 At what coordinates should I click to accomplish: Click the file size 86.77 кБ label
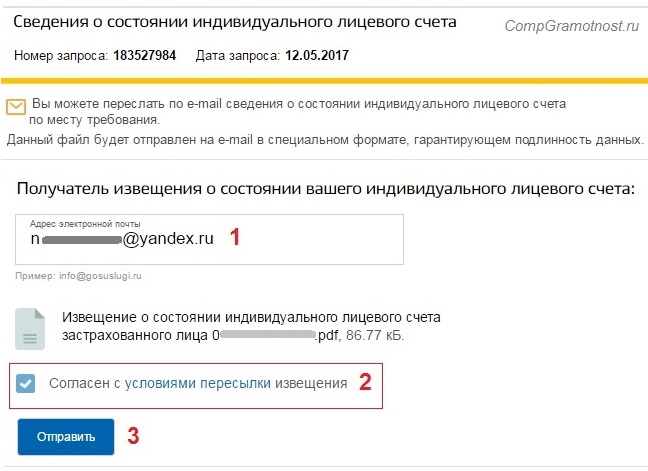[x=375, y=335]
